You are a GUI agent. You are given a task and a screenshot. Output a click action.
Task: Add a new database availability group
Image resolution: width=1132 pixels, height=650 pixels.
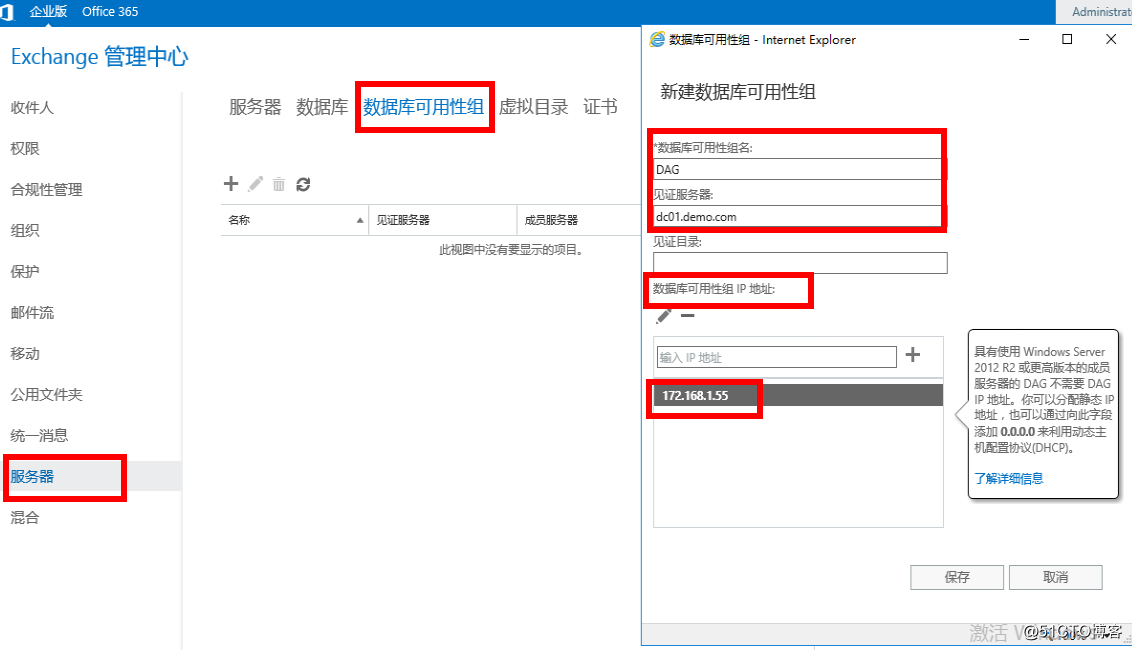point(231,183)
